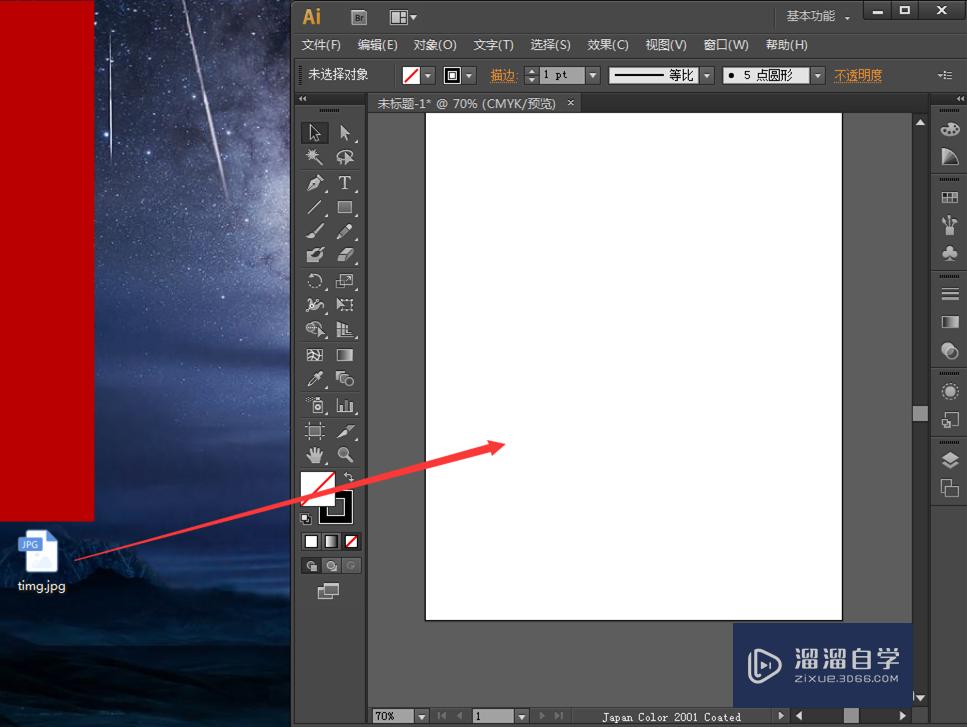Image resolution: width=967 pixels, height=727 pixels.
Task: Enable Draw Behind mode
Action: (331, 565)
